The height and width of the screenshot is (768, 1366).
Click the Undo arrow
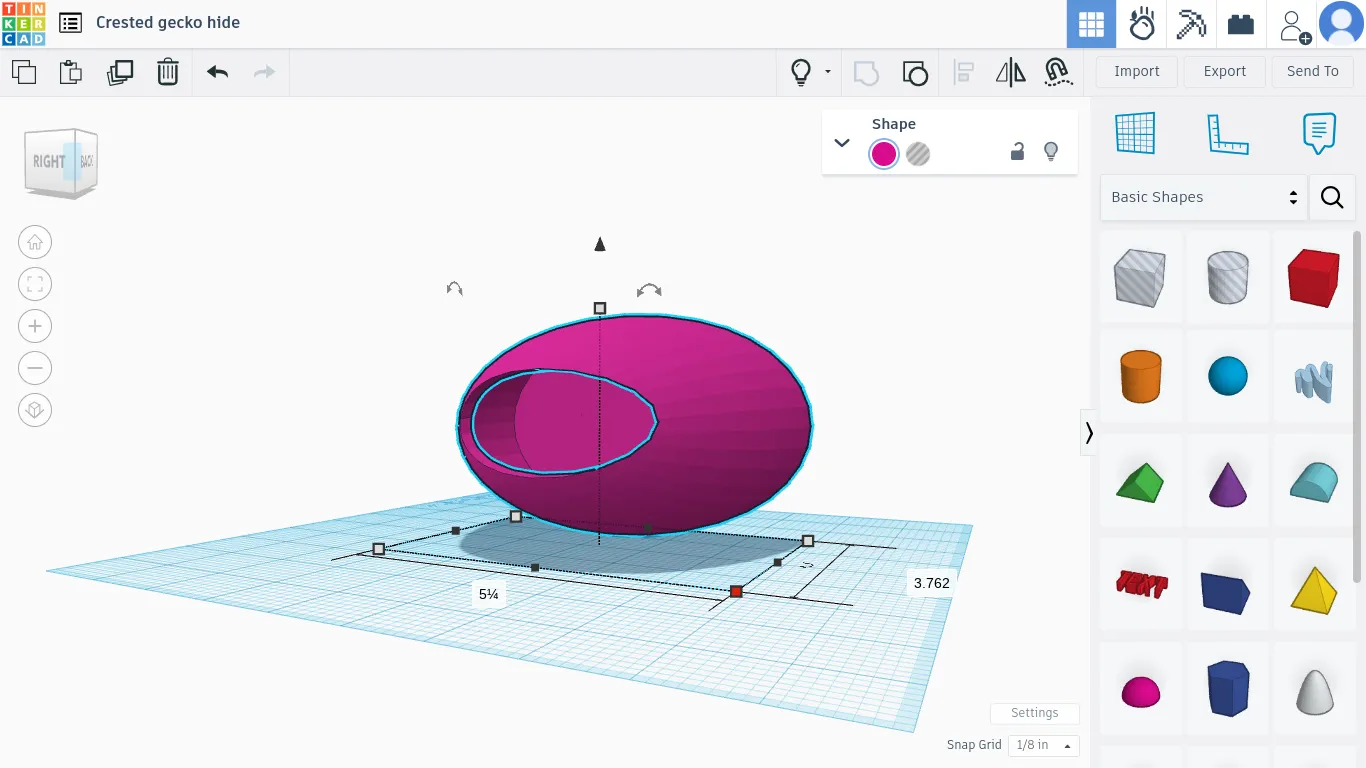217,72
